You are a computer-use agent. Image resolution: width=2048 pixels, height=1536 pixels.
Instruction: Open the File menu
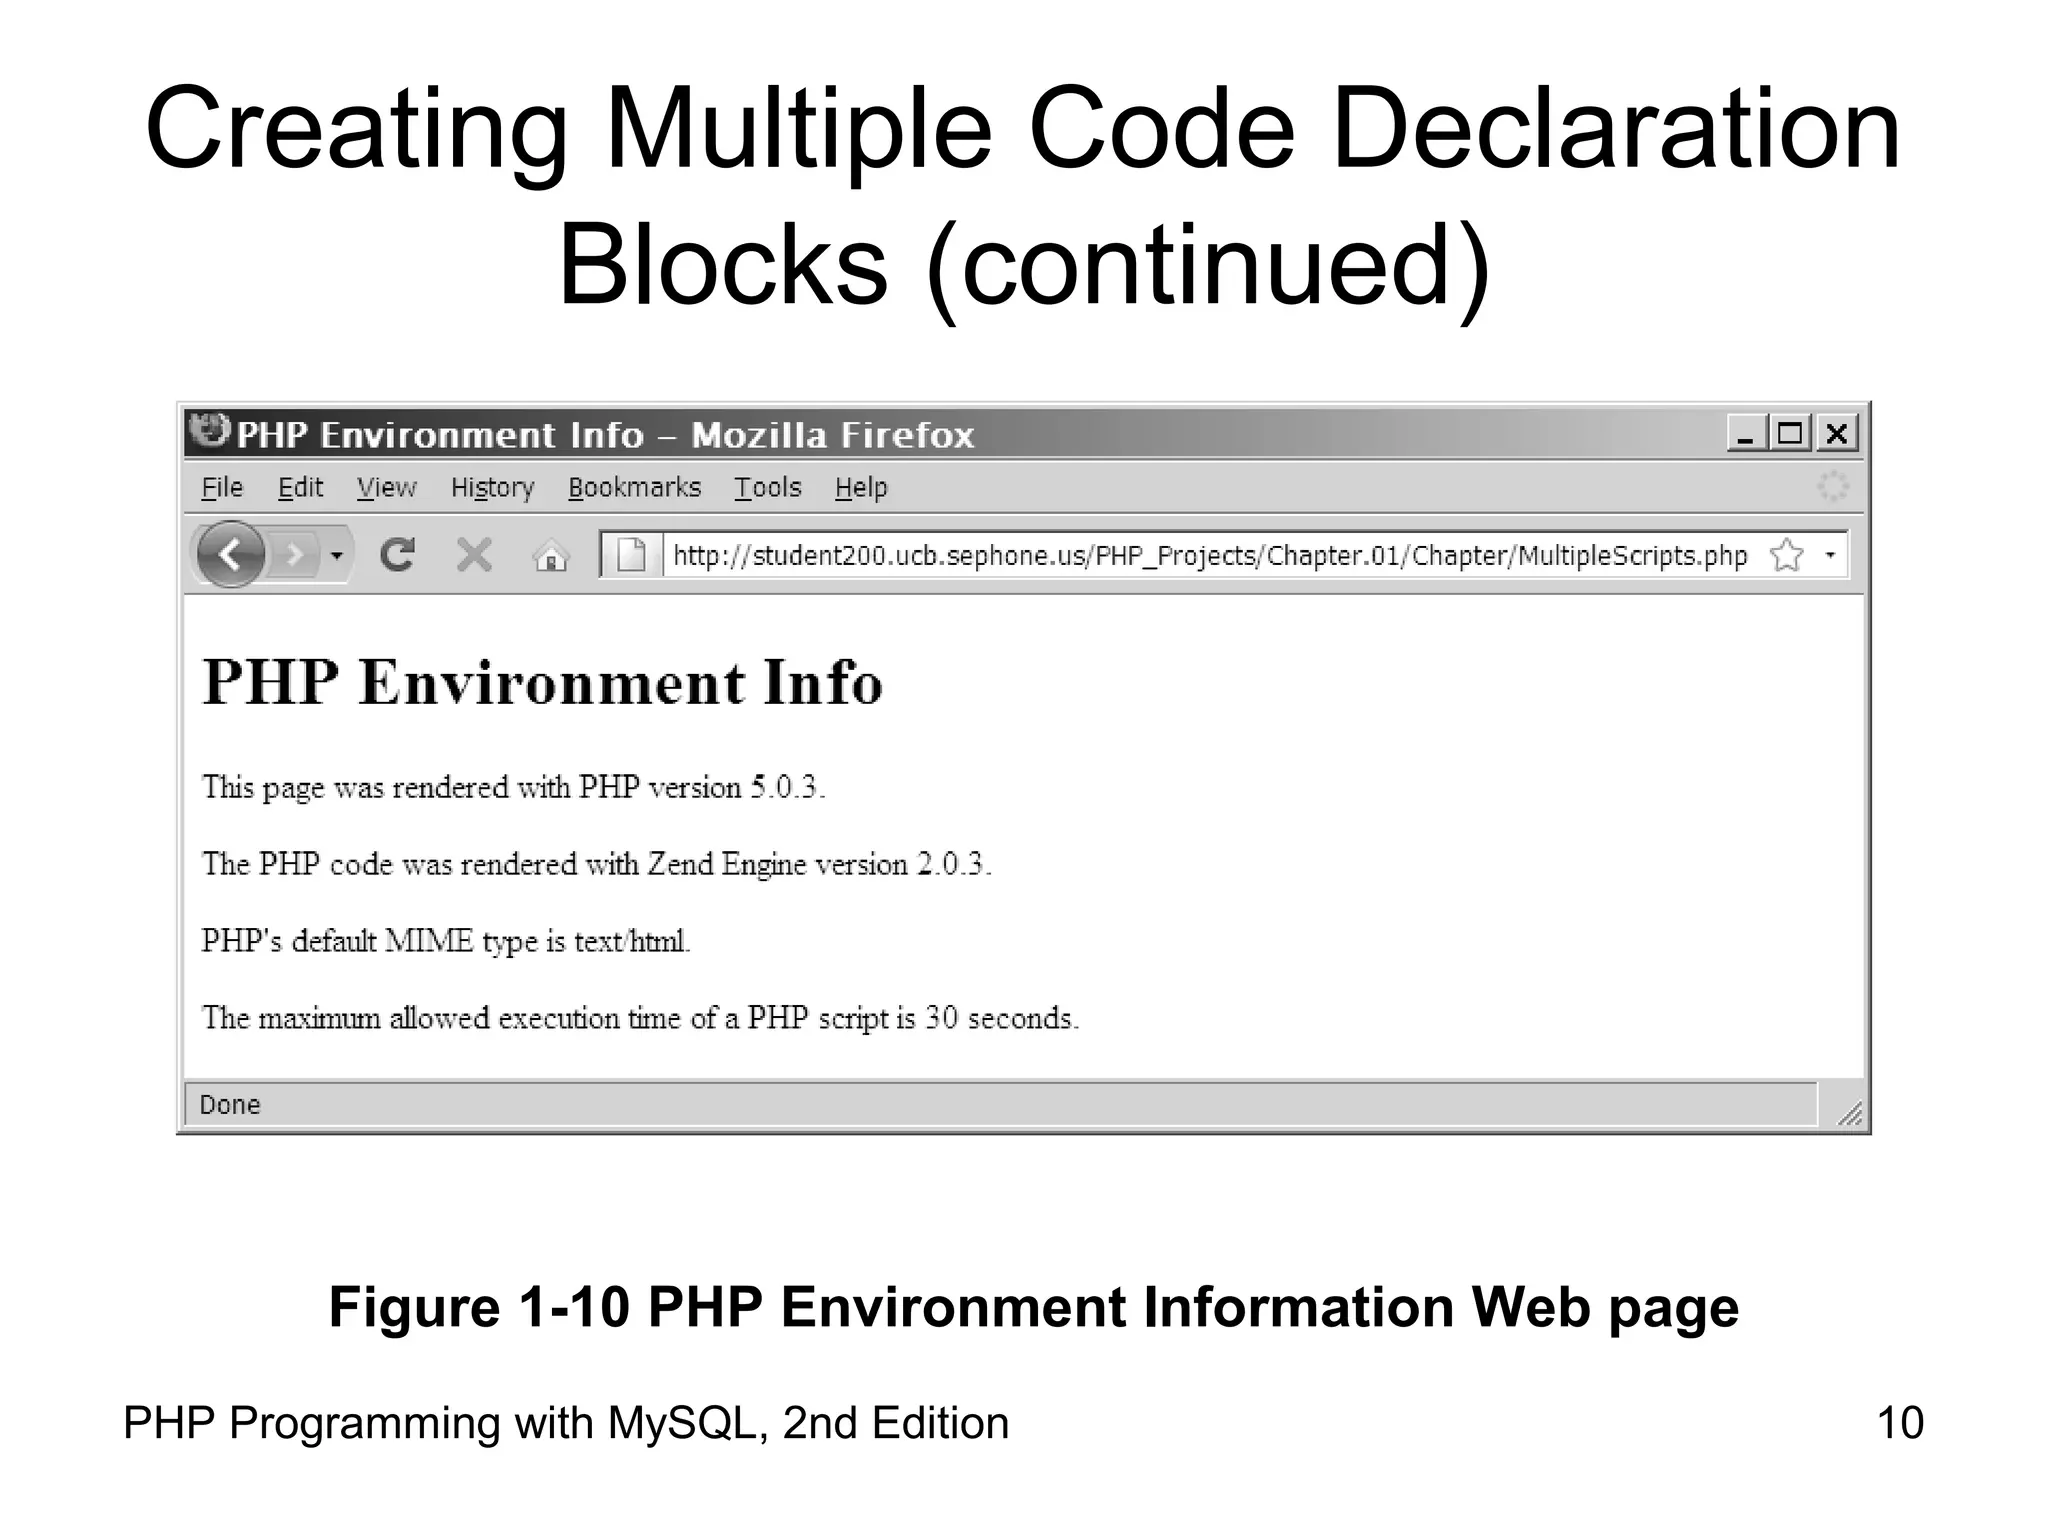[x=222, y=488]
